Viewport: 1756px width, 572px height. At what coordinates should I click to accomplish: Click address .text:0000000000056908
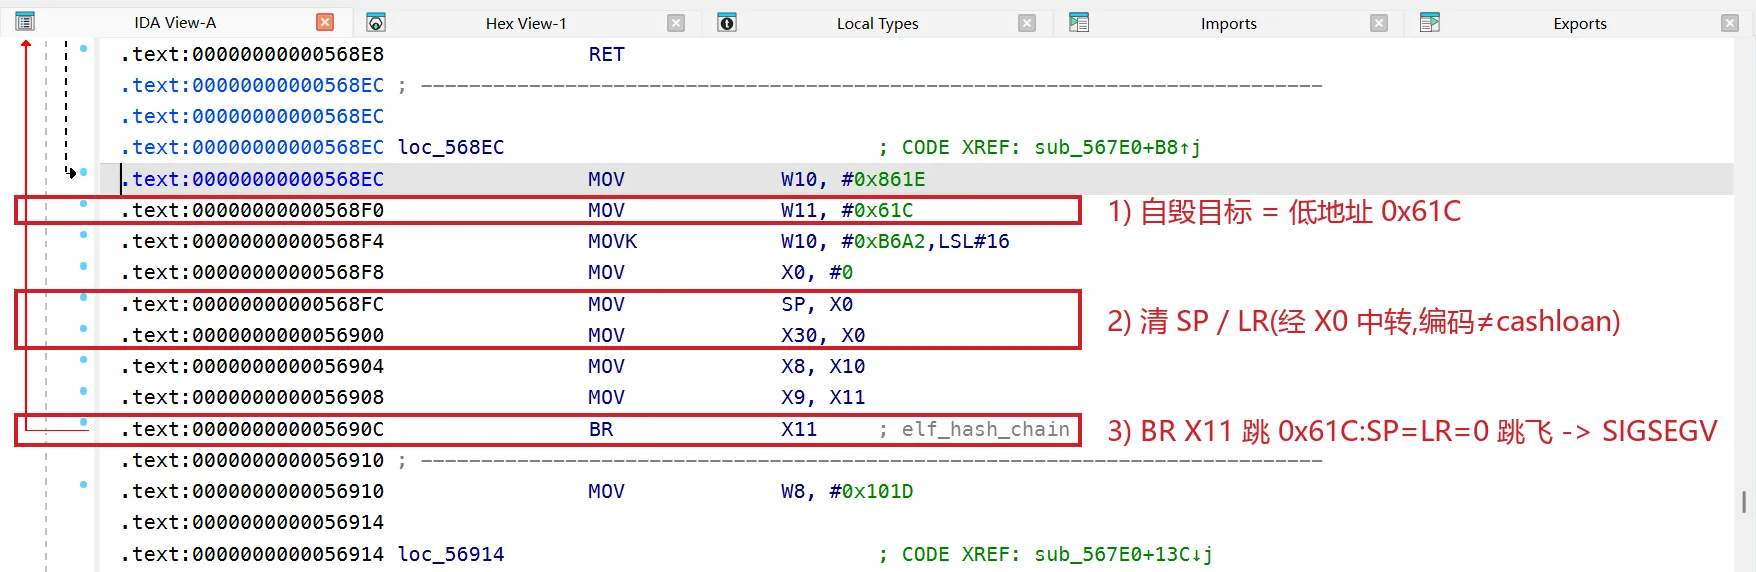252,398
